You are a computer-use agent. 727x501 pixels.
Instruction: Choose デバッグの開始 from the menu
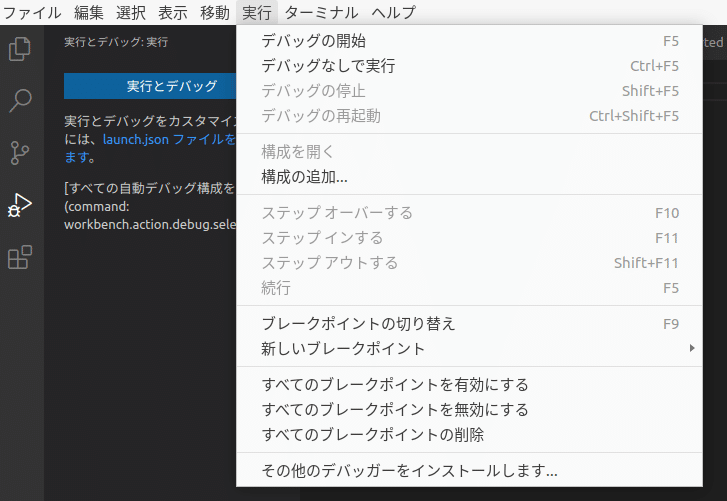pos(469,41)
